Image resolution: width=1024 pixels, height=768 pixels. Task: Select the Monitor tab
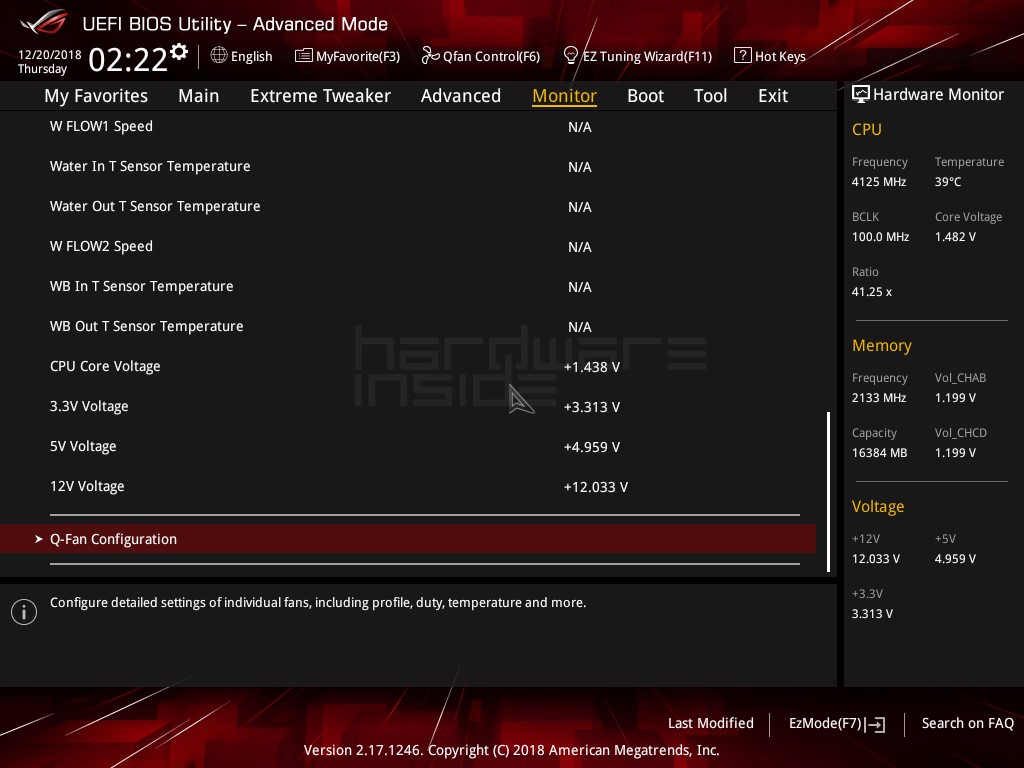coord(564,96)
